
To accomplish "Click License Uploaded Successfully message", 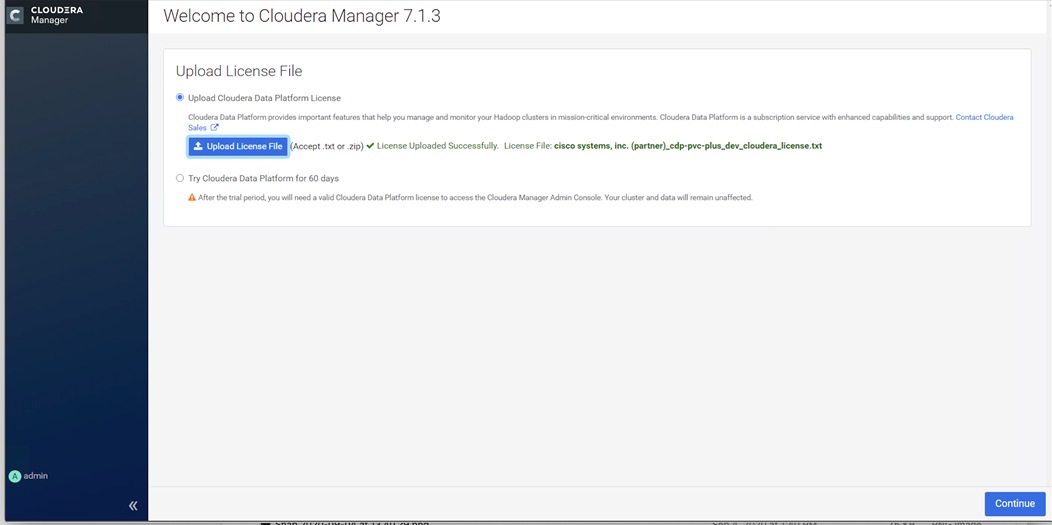I will pyautogui.click(x=437, y=145).
